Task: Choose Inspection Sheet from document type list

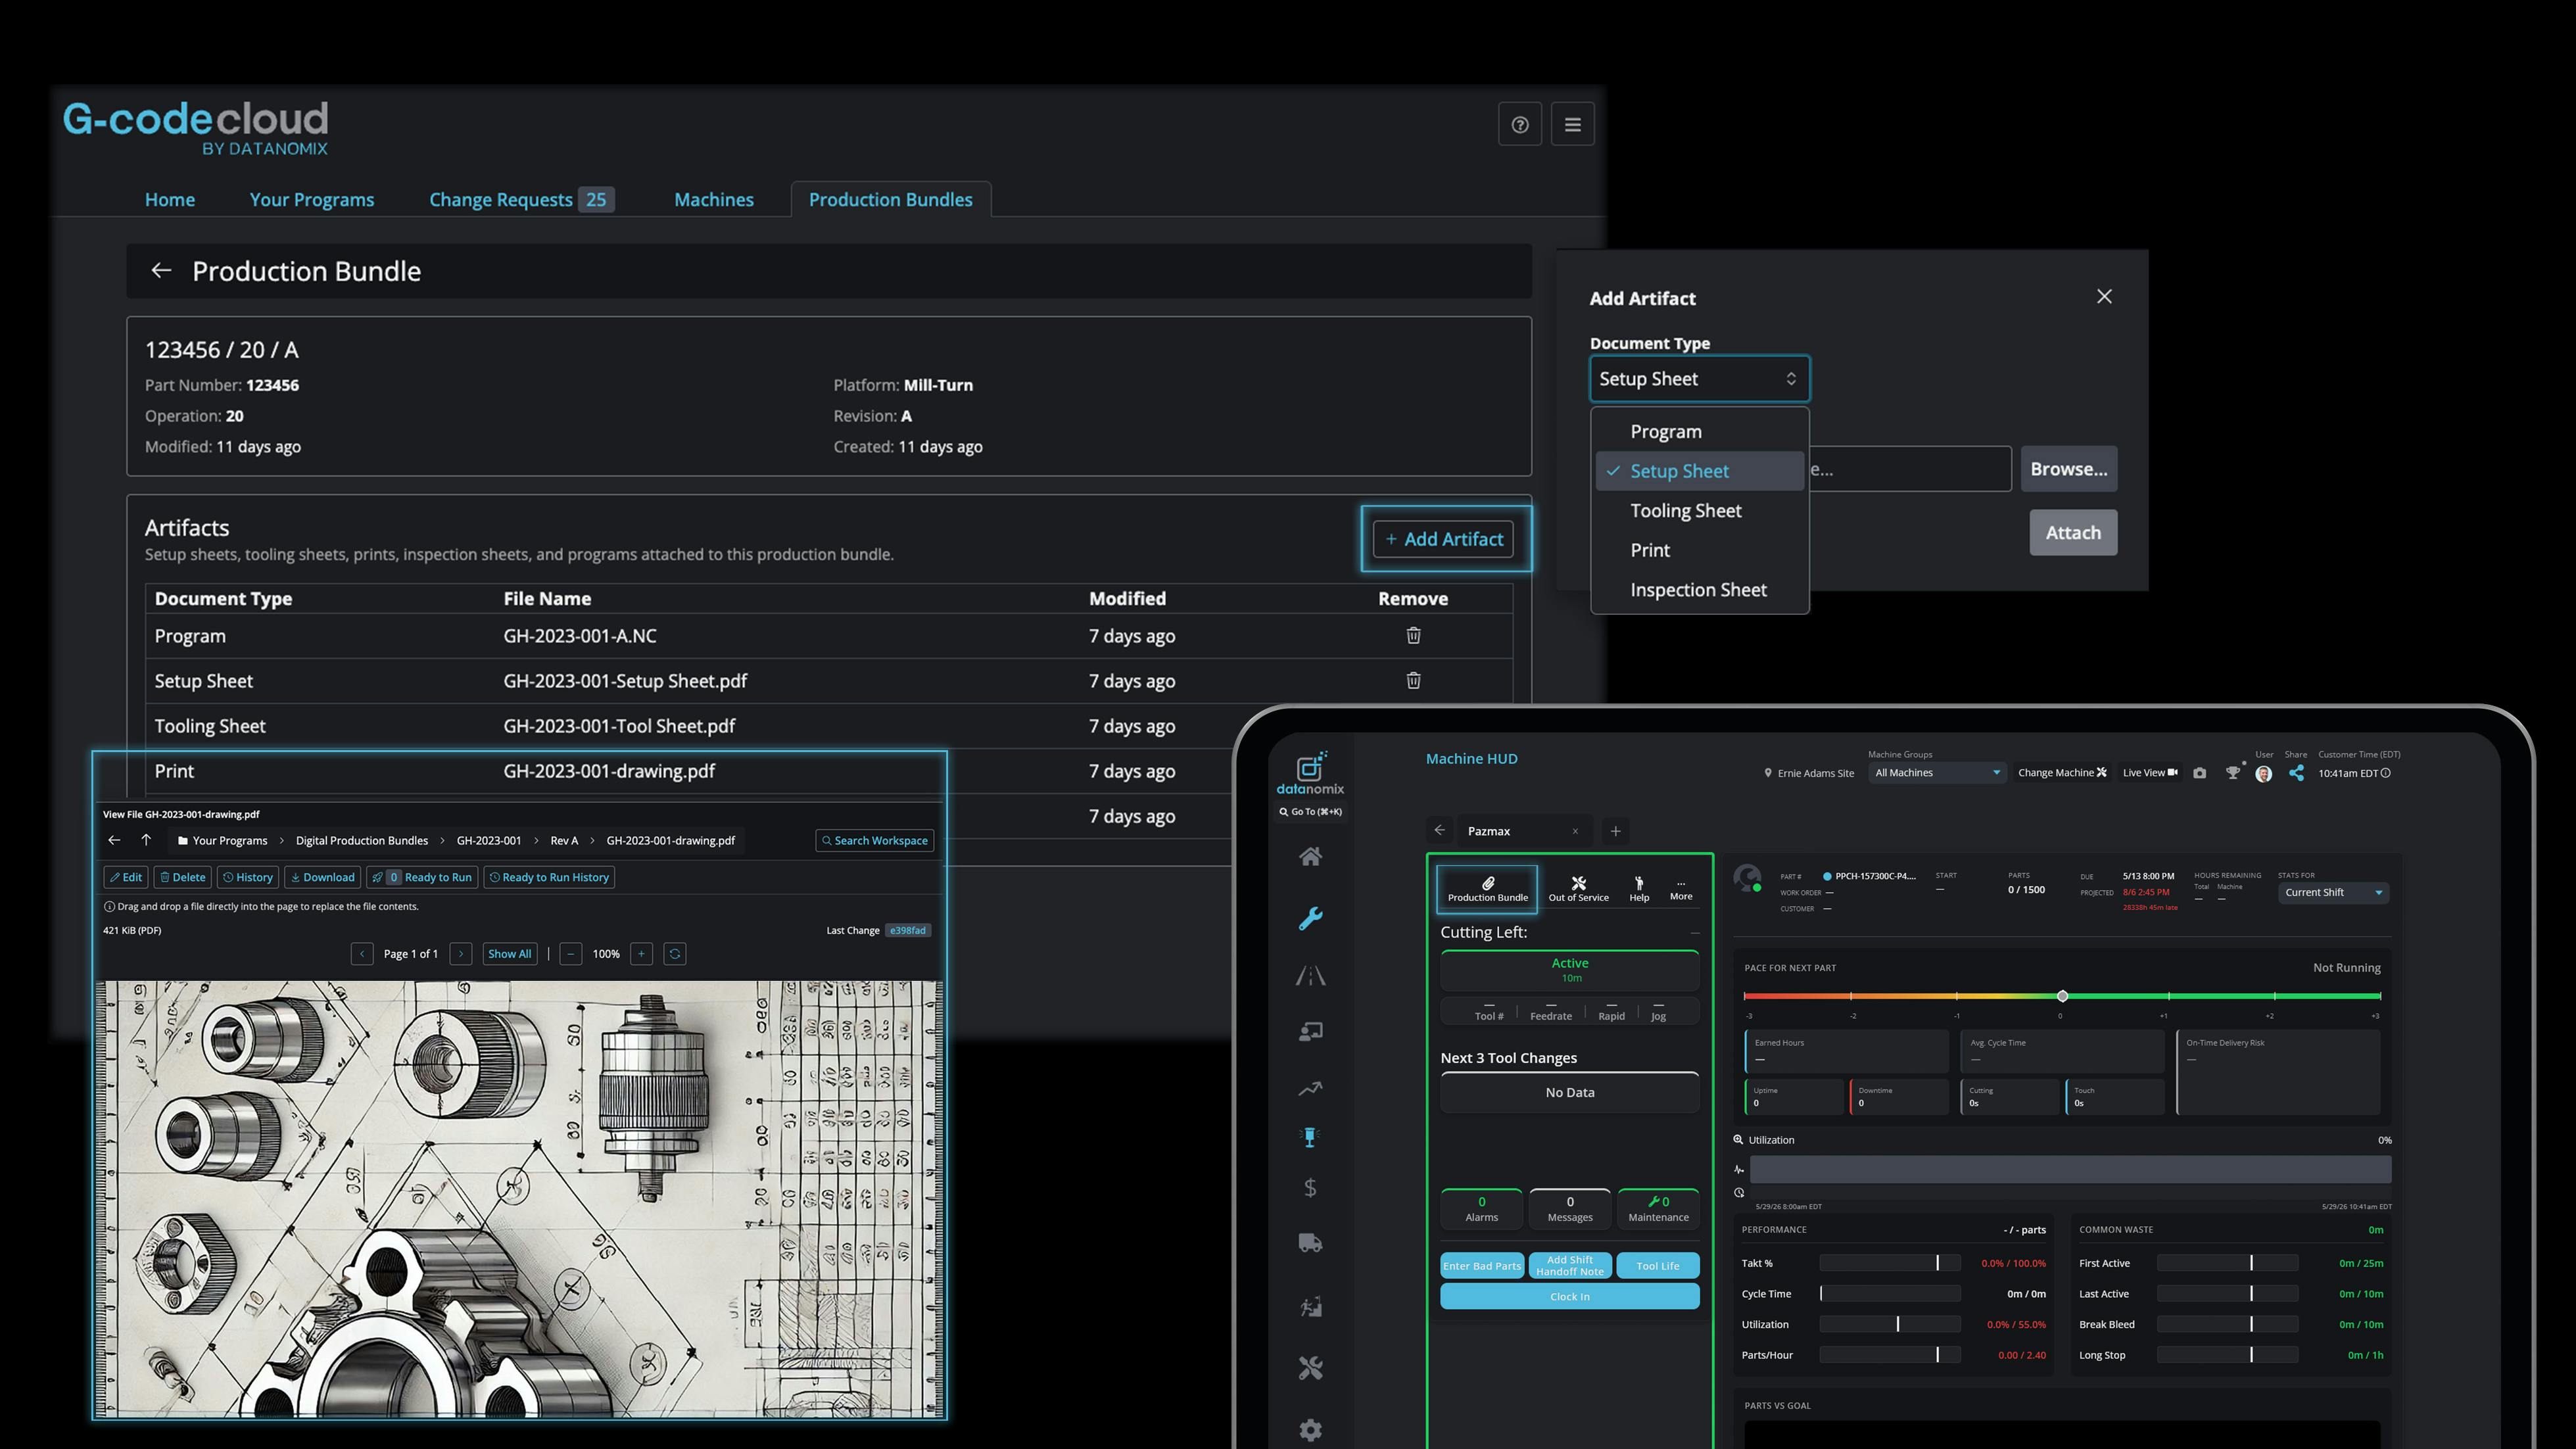Action: coord(1699,590)
